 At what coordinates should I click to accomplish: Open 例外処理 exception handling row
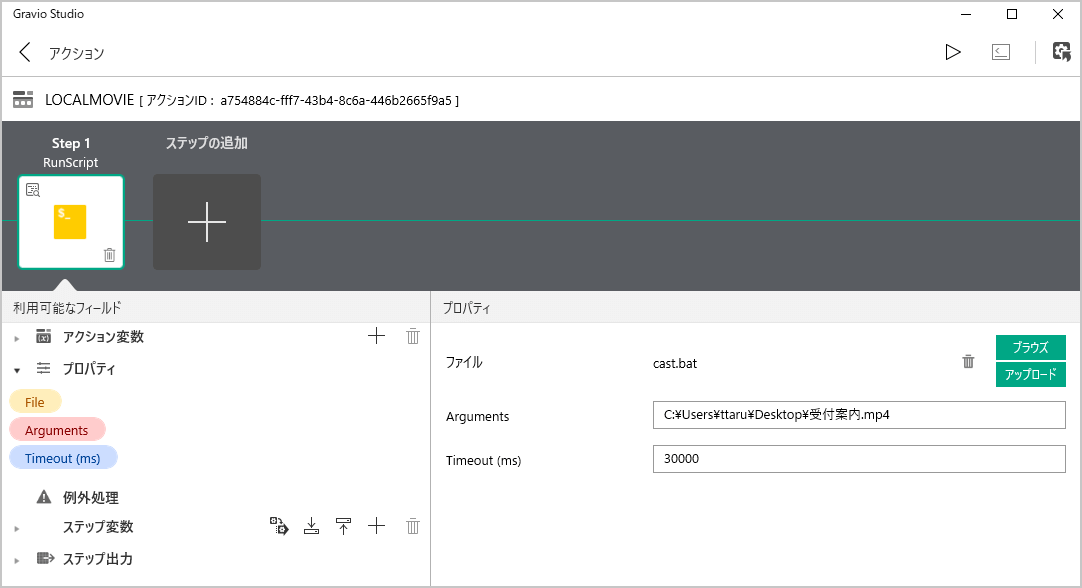click(90, 498)
